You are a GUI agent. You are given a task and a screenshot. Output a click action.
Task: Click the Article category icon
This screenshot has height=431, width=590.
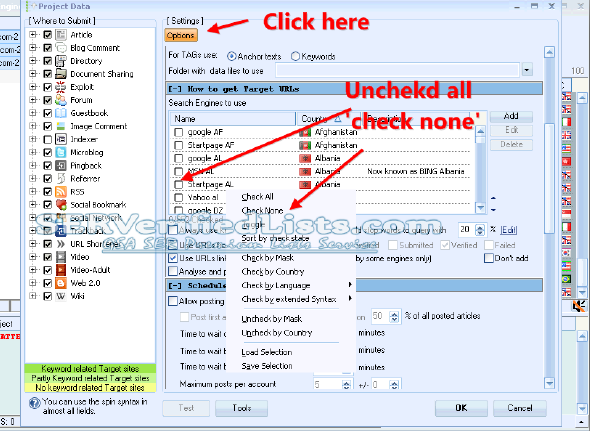61,35
